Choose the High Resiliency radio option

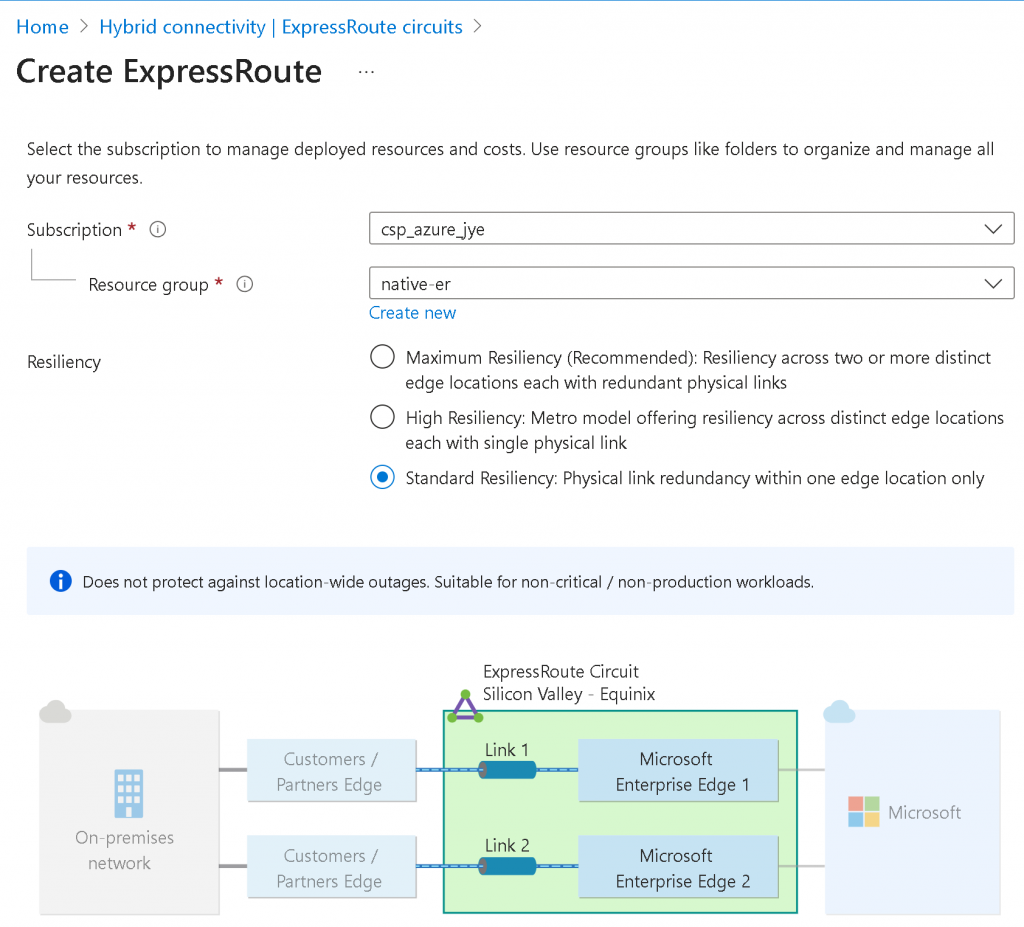pos(382,417)
